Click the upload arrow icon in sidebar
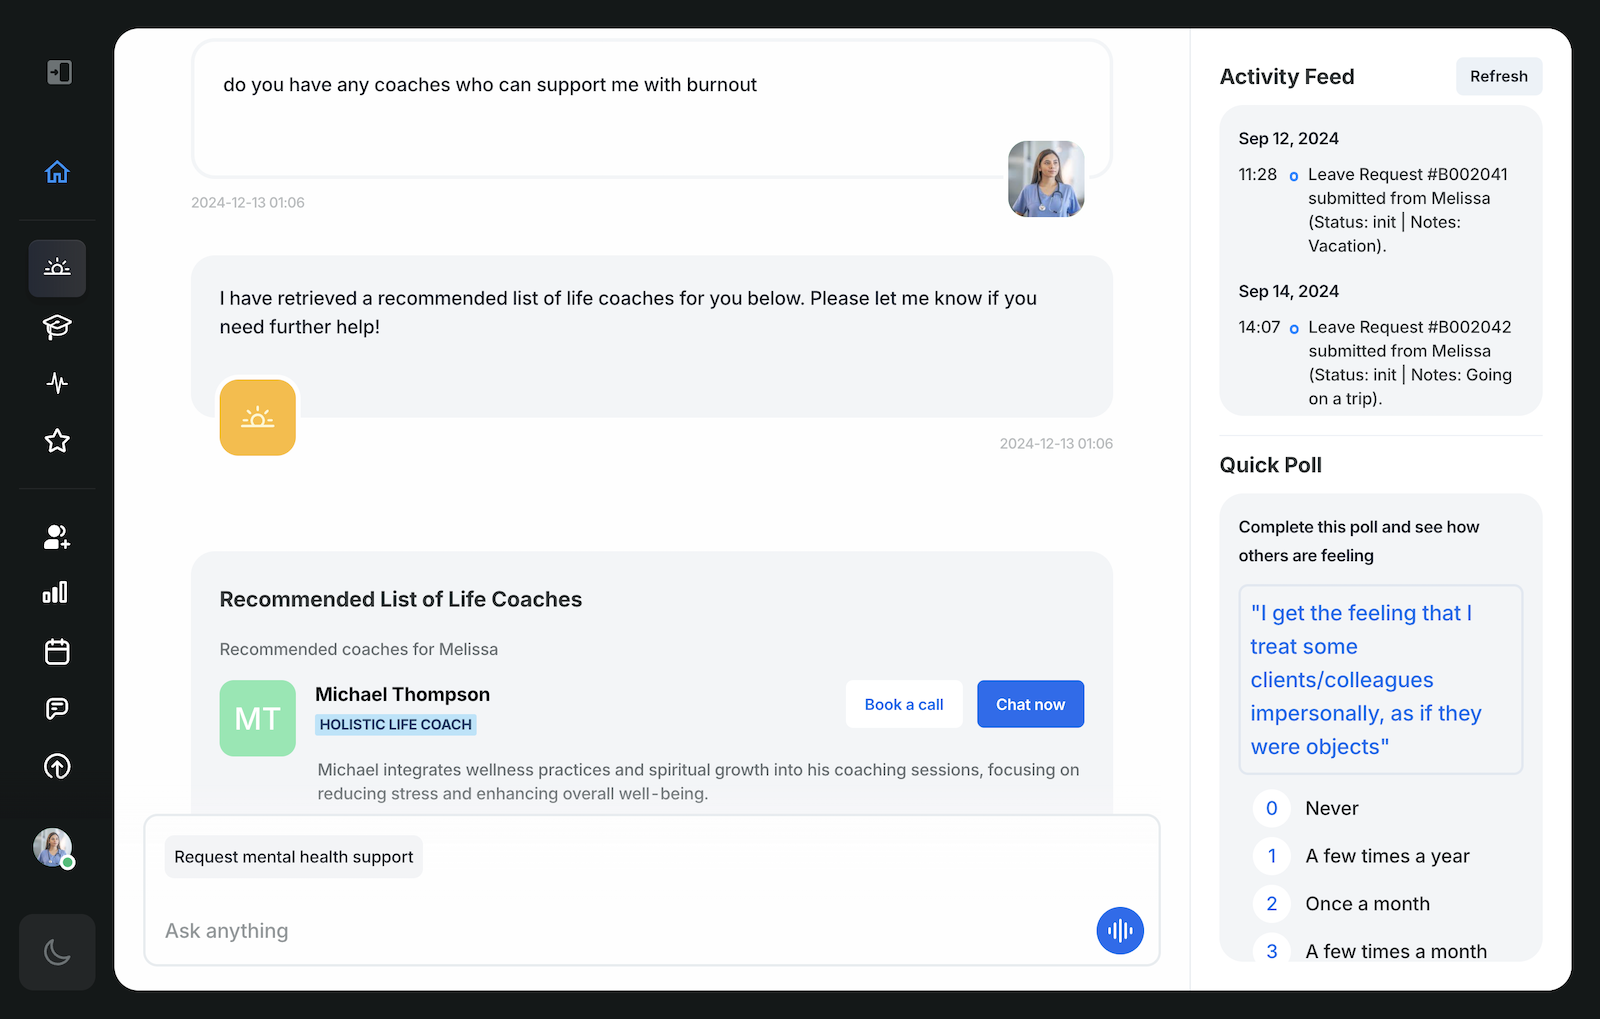The image size is (1600, 1019). click(57, 767)
